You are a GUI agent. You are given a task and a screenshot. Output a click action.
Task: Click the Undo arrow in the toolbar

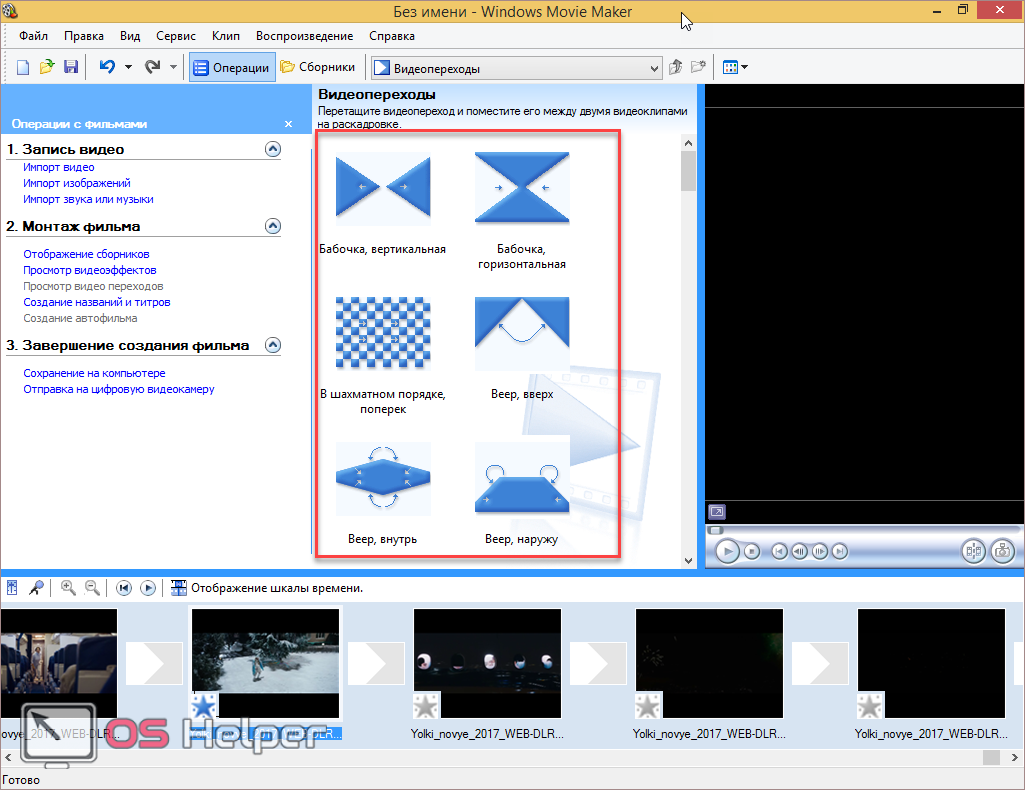[x=107, y=68]
